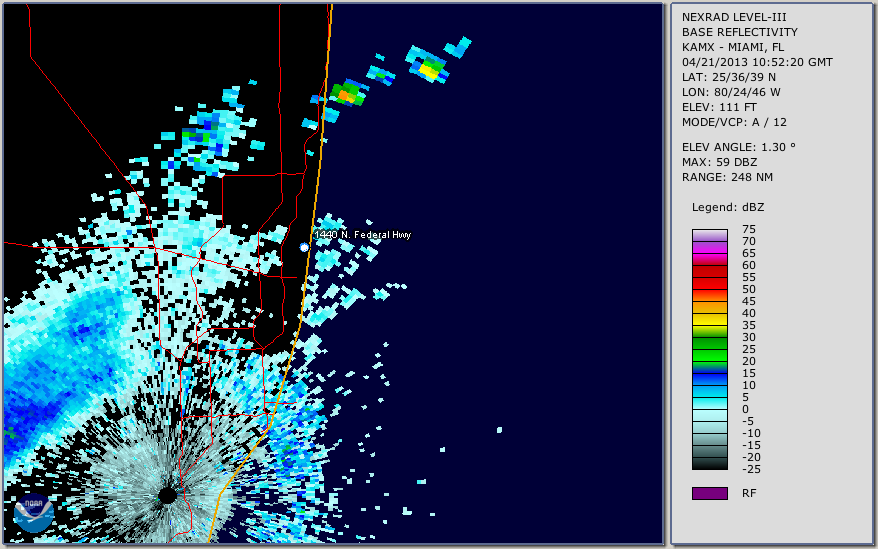Click the purple RF legend swatch
The image size is (878, 549).
pyautogui.click(x=709, y=493)
